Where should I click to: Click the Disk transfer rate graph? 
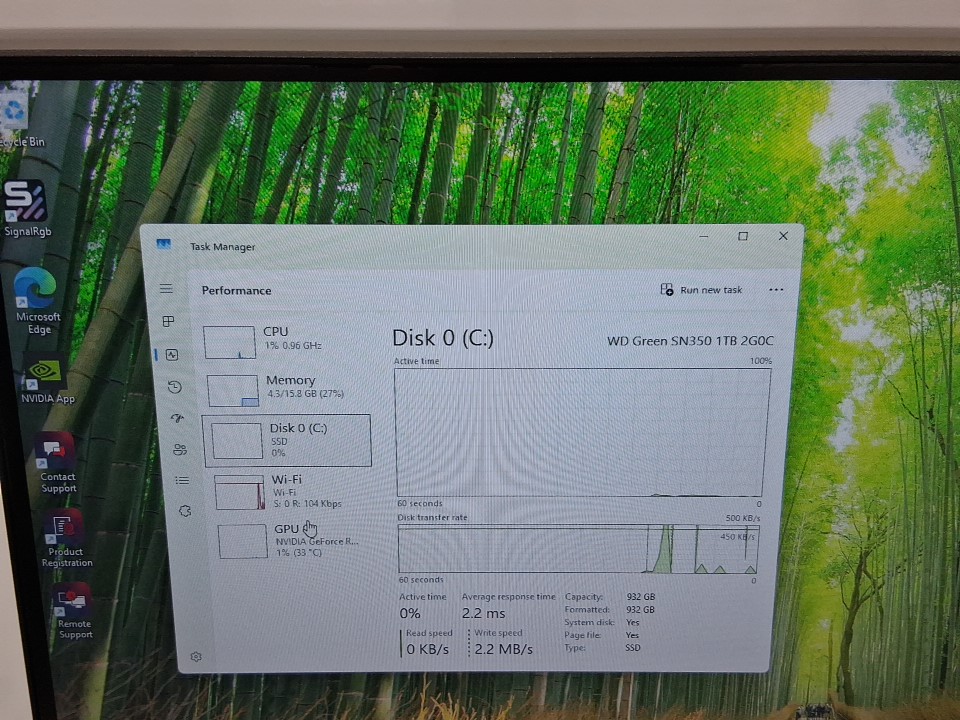[579, 549]
